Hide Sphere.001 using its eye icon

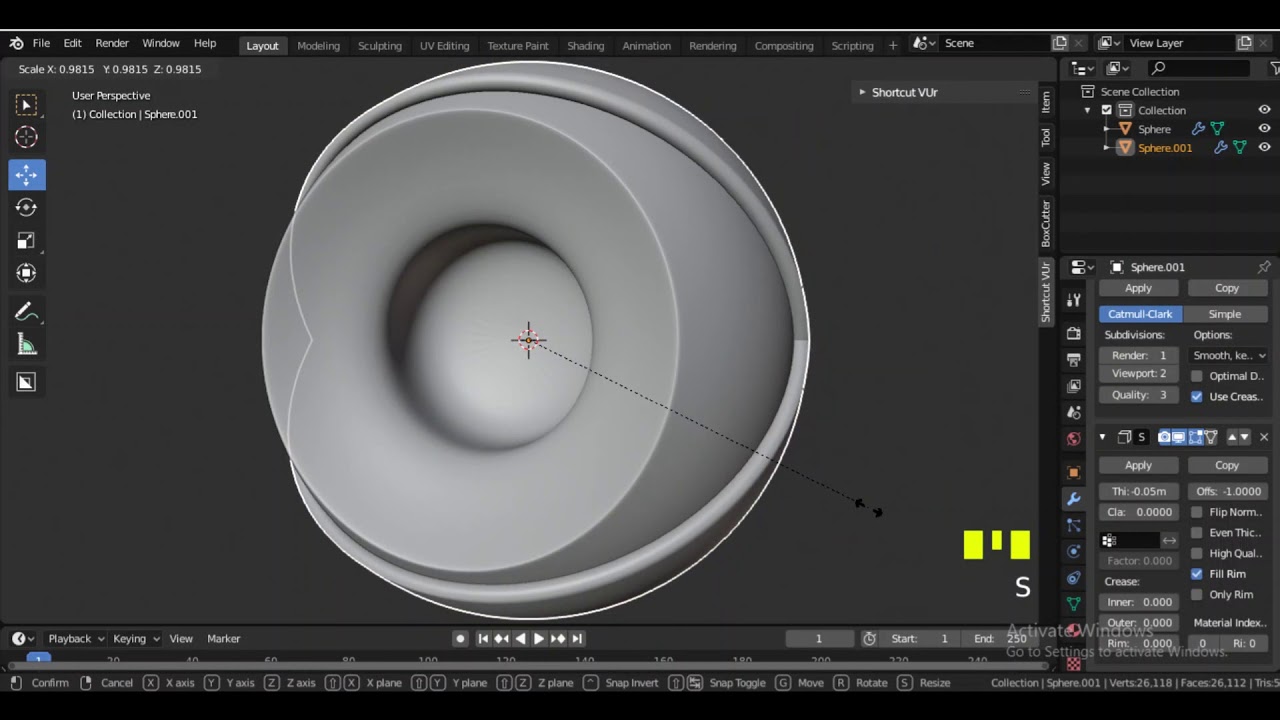click(1264, 147)
